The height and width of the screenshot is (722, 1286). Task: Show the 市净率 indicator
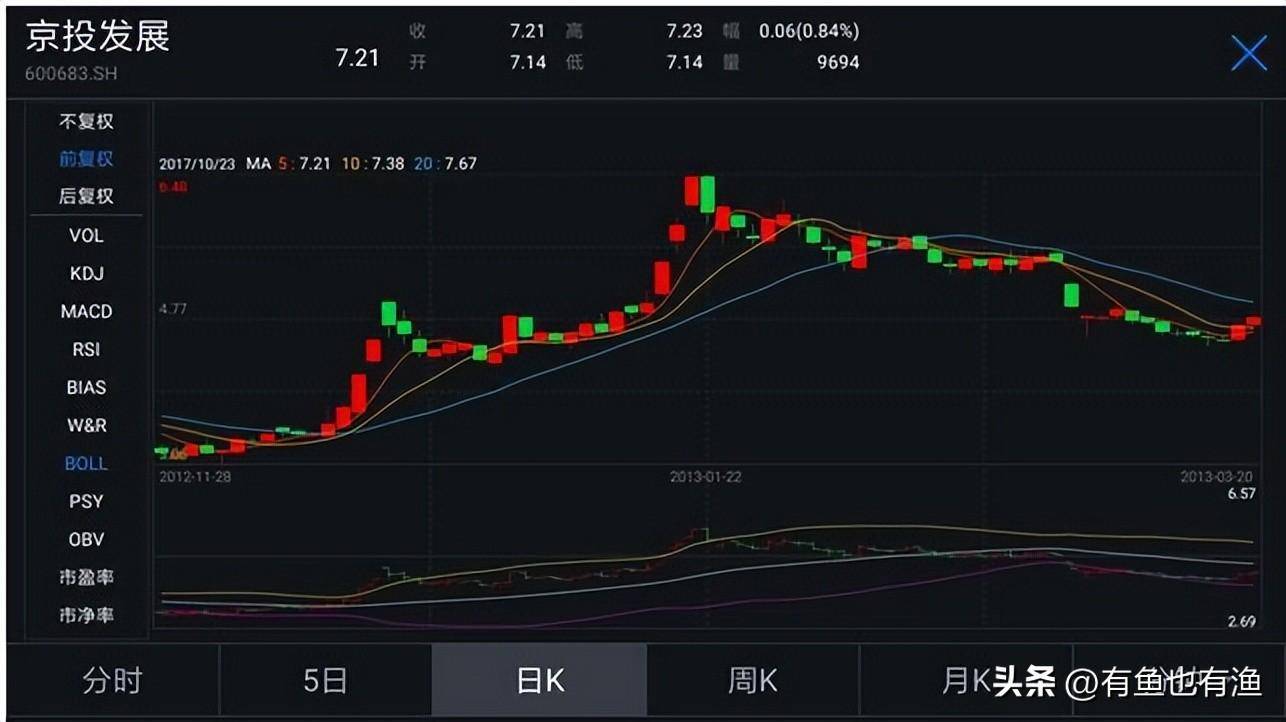(86, 615)
